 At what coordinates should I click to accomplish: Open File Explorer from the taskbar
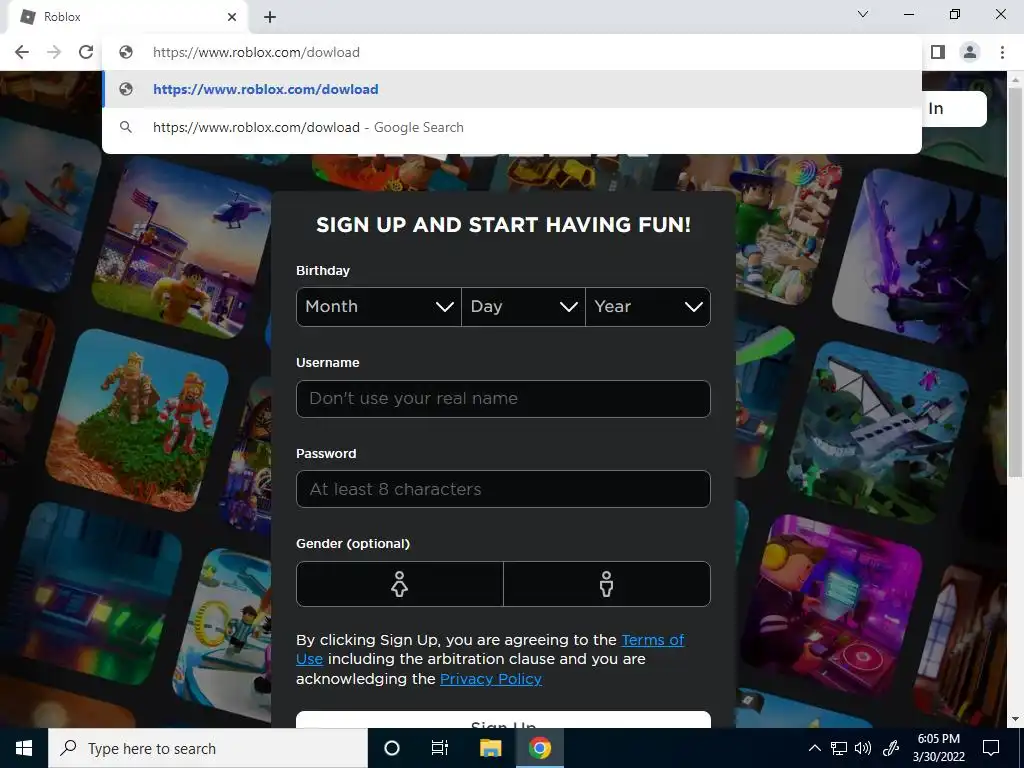[x=490, y=748]
